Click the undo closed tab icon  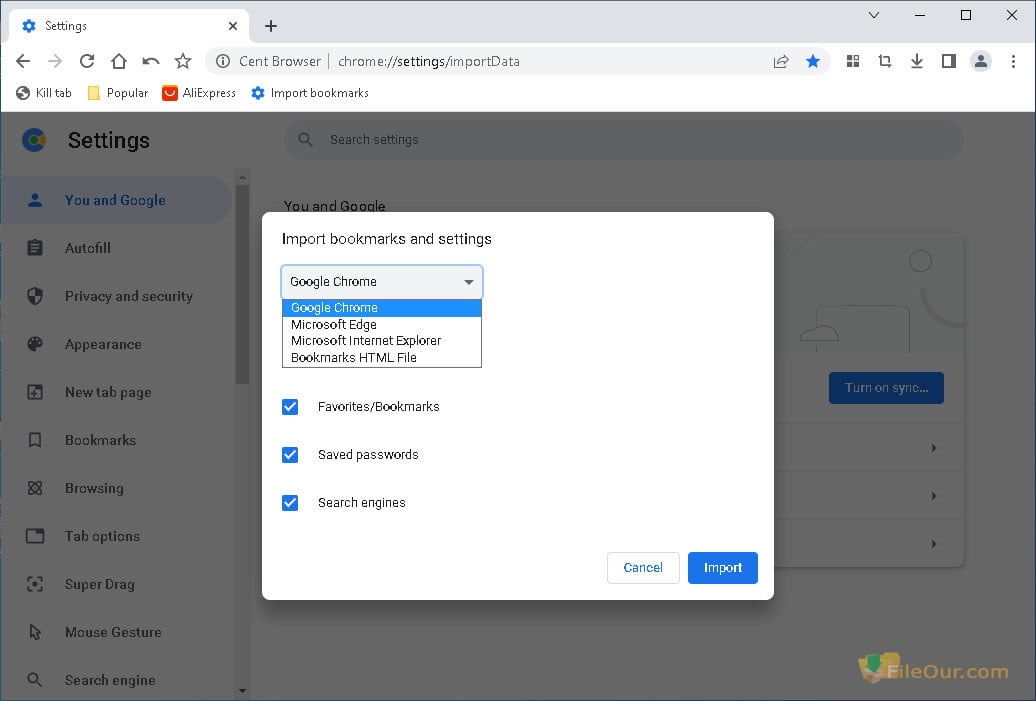(x=151, y=61)
